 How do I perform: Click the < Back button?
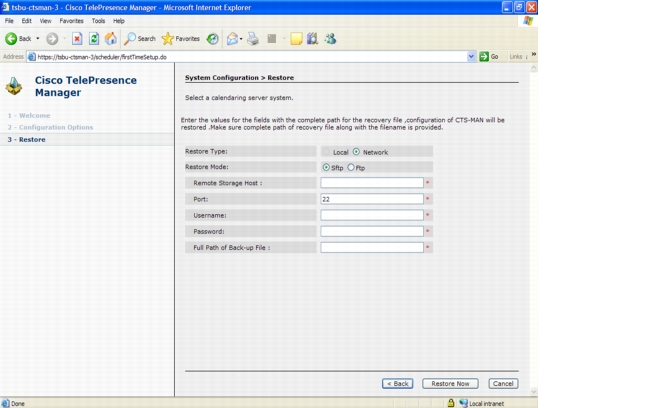pos(397,383)
